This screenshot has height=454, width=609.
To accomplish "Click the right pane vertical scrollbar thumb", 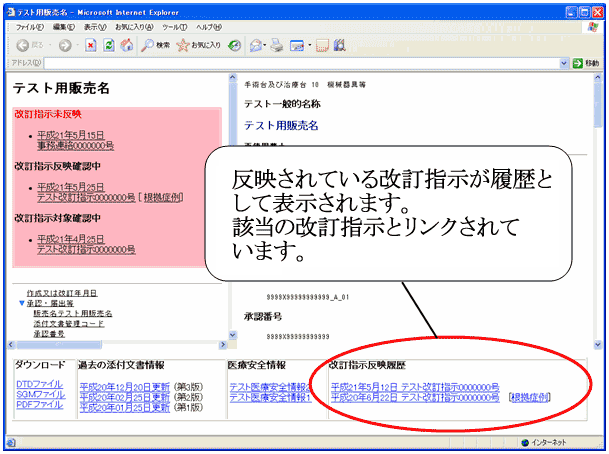I will pyautogui.click(x=598, y=104).
